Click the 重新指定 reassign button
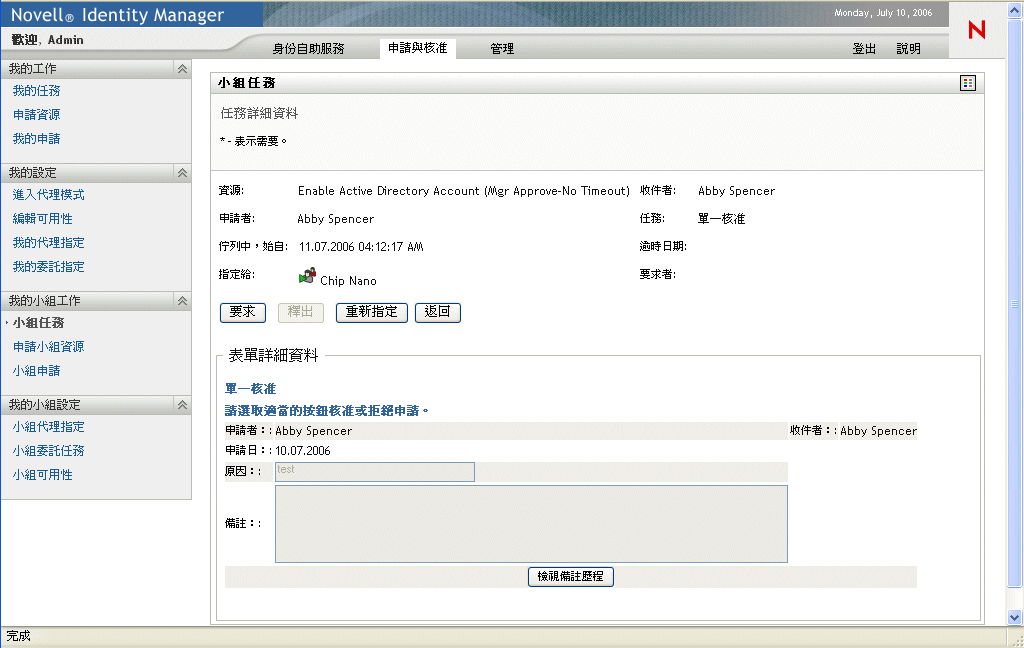1024x648 pixels. click(x=372, y=312)
